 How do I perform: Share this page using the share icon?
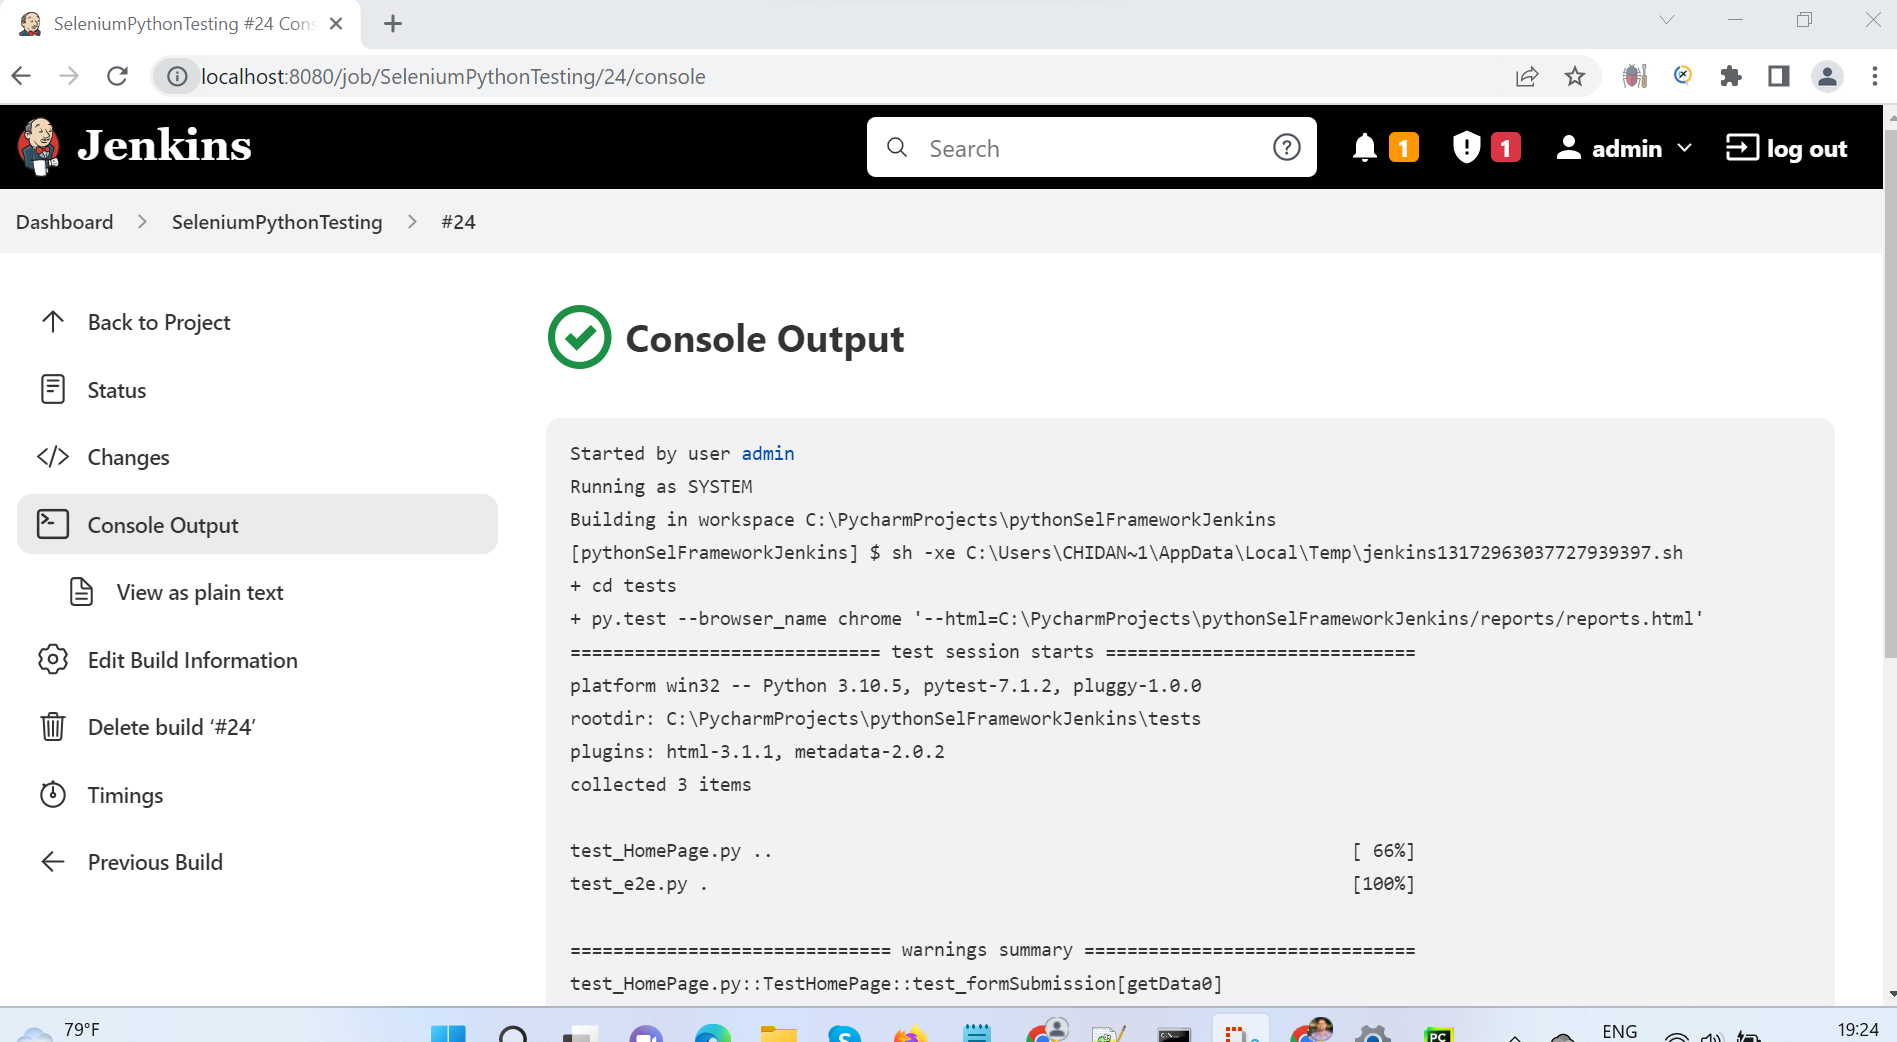(1526, 76)
